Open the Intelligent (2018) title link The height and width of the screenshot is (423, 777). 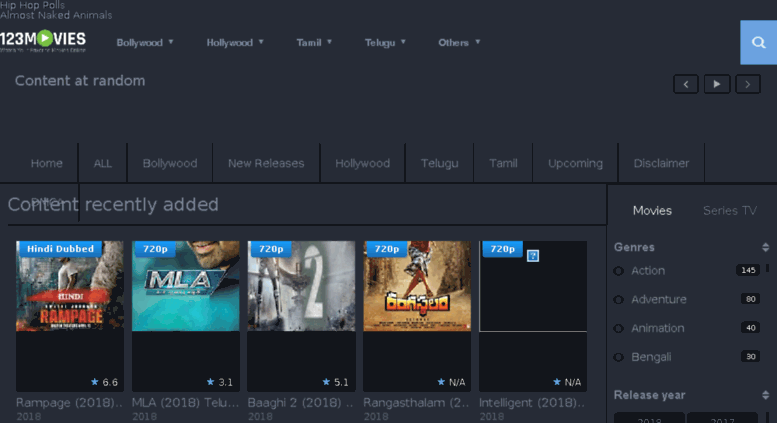(533, 403)
